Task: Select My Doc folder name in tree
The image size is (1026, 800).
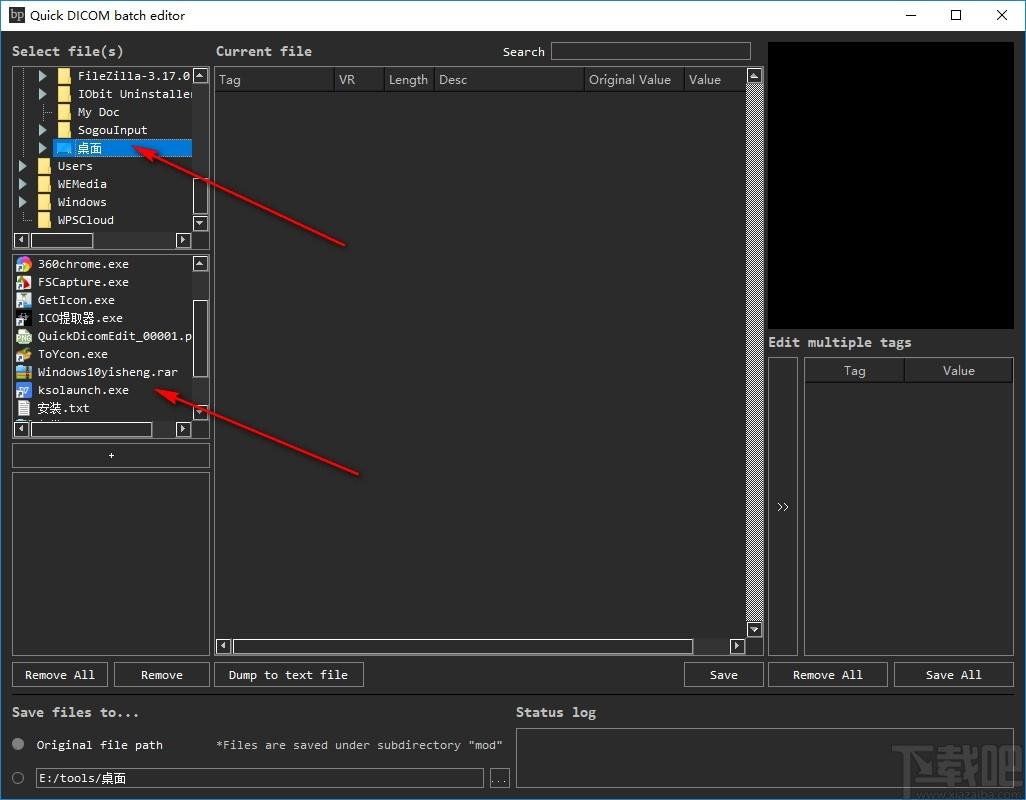Action: click(98, 112)
